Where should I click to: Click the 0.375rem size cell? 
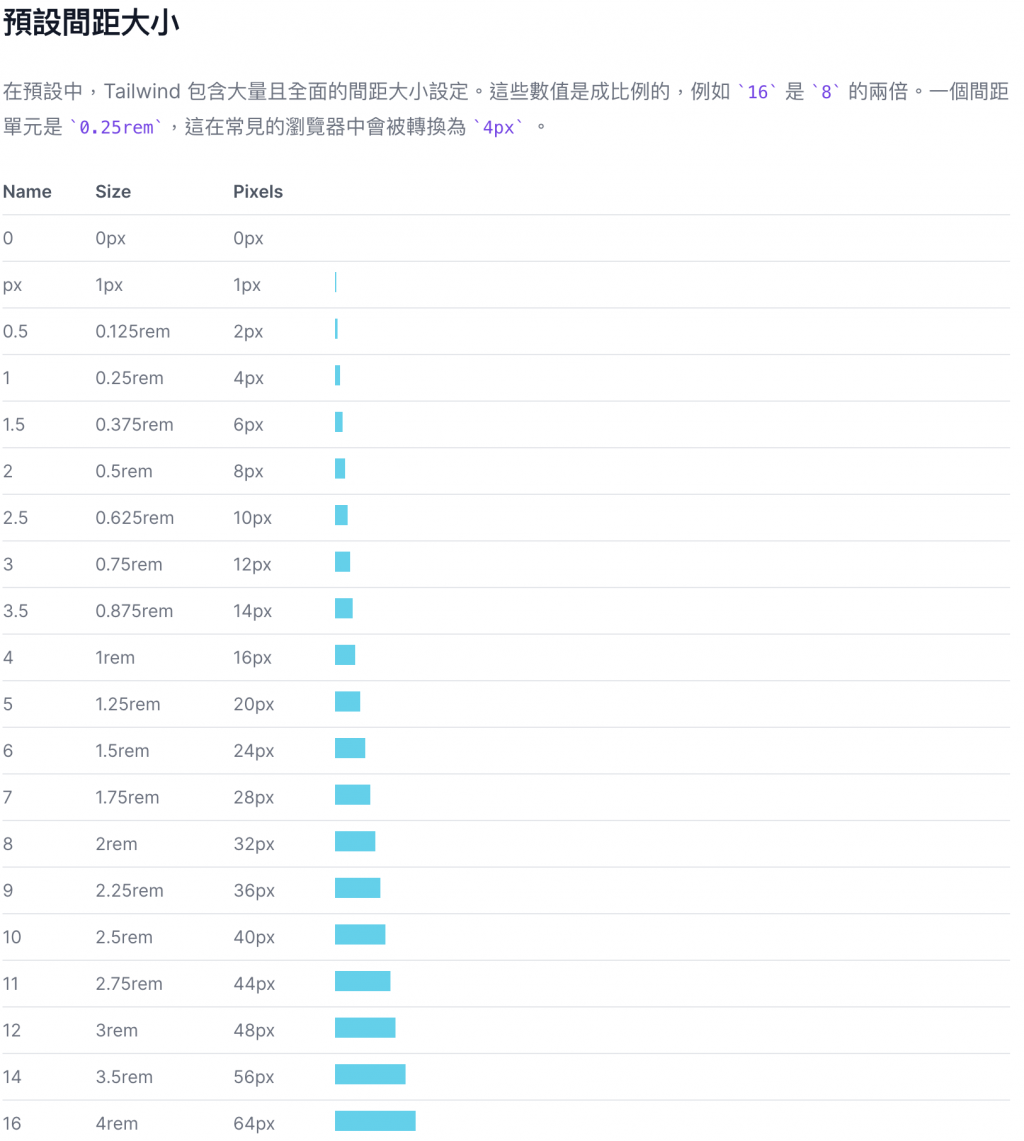pos(135,425)
